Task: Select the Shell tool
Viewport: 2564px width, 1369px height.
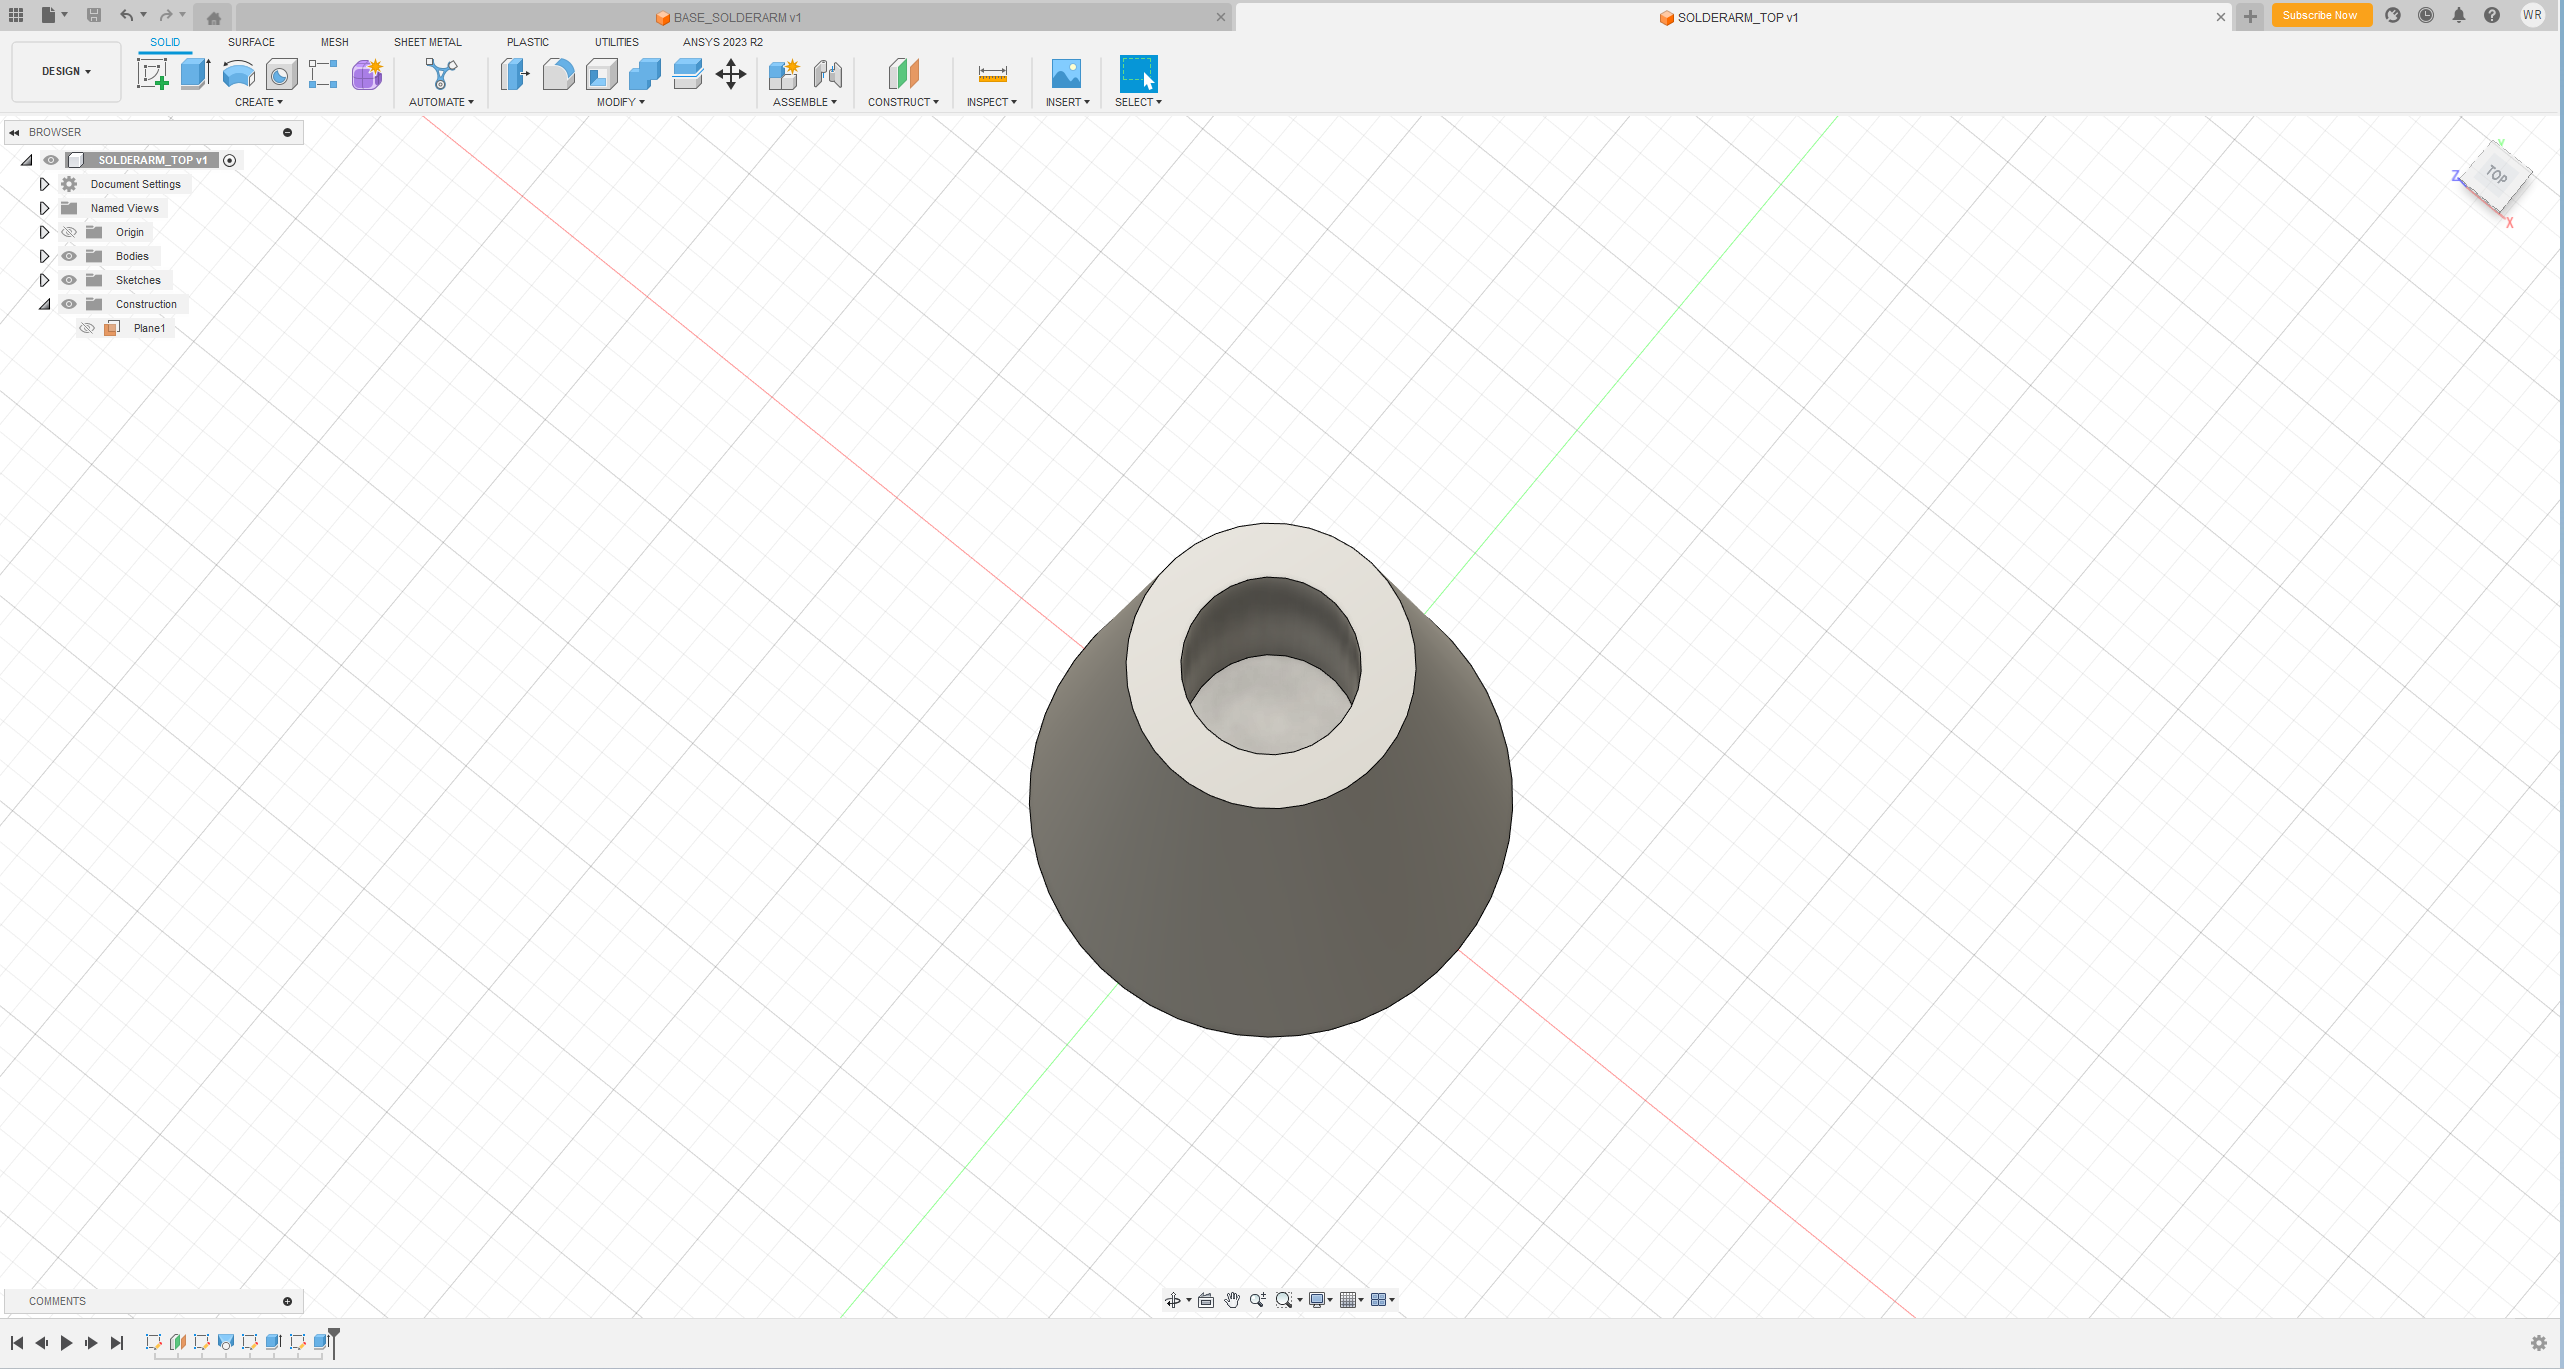Action: (x=601, y=73)
